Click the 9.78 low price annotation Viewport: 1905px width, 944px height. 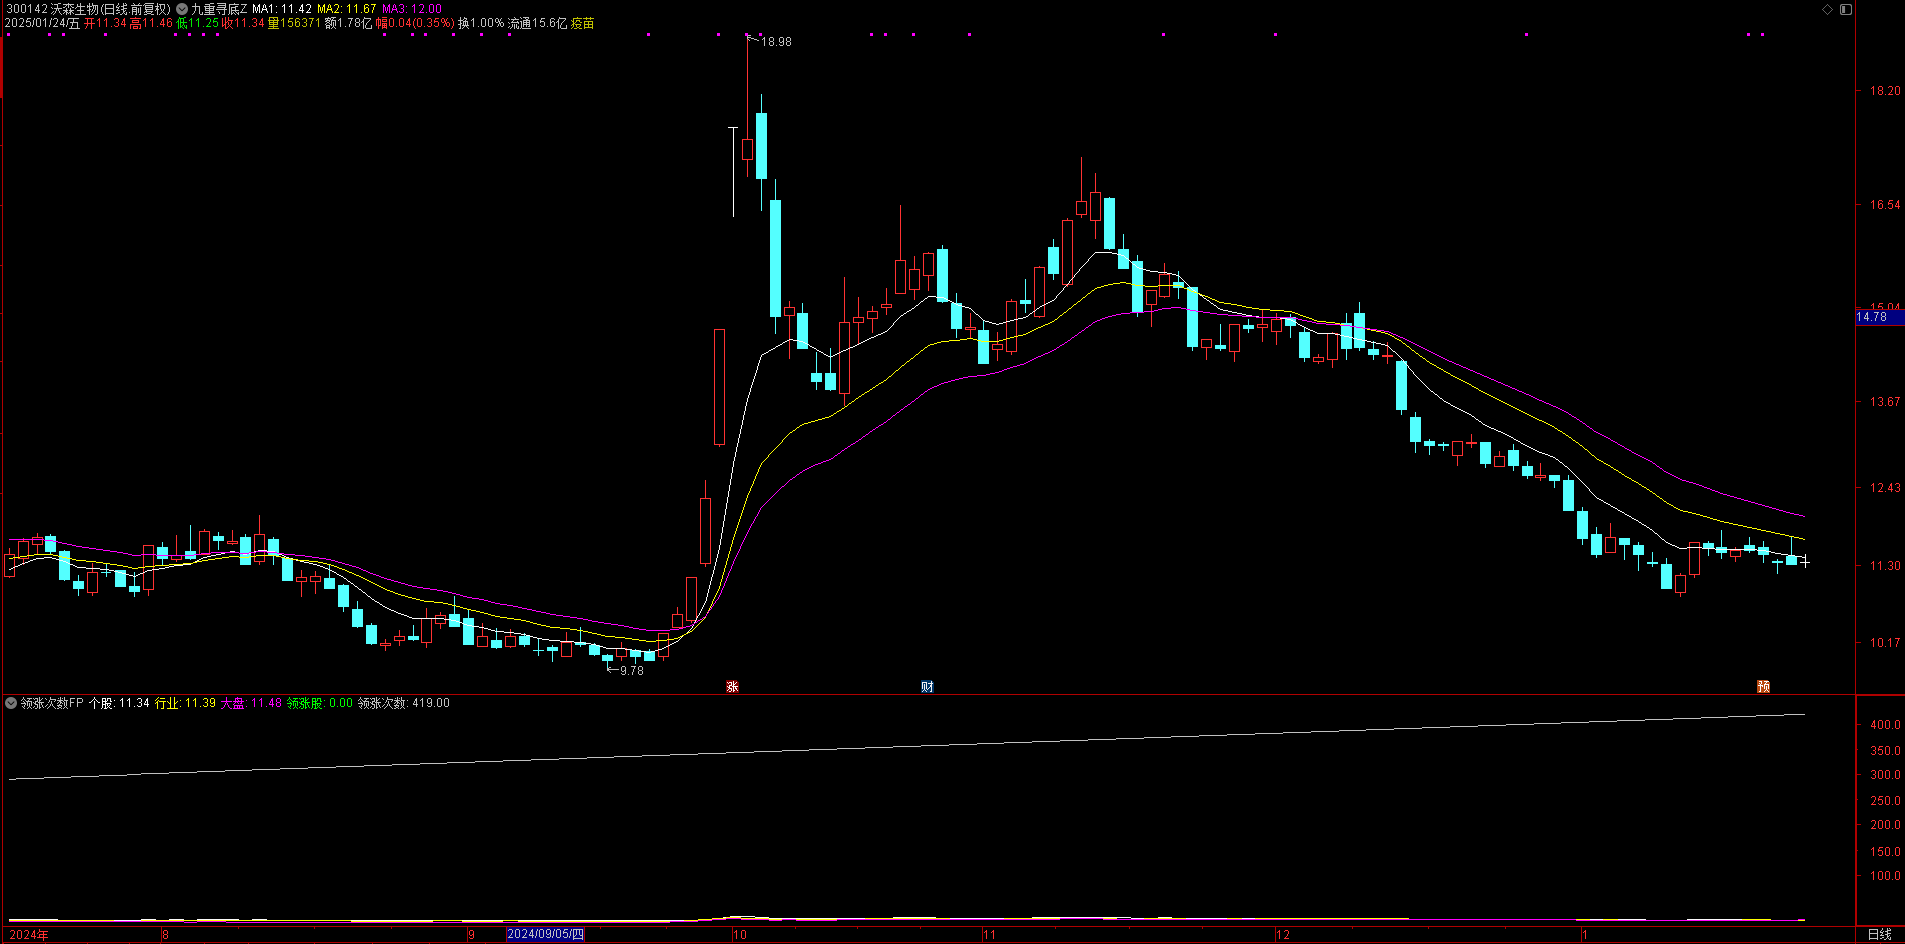pyautogui.click(x=632, y=671)
